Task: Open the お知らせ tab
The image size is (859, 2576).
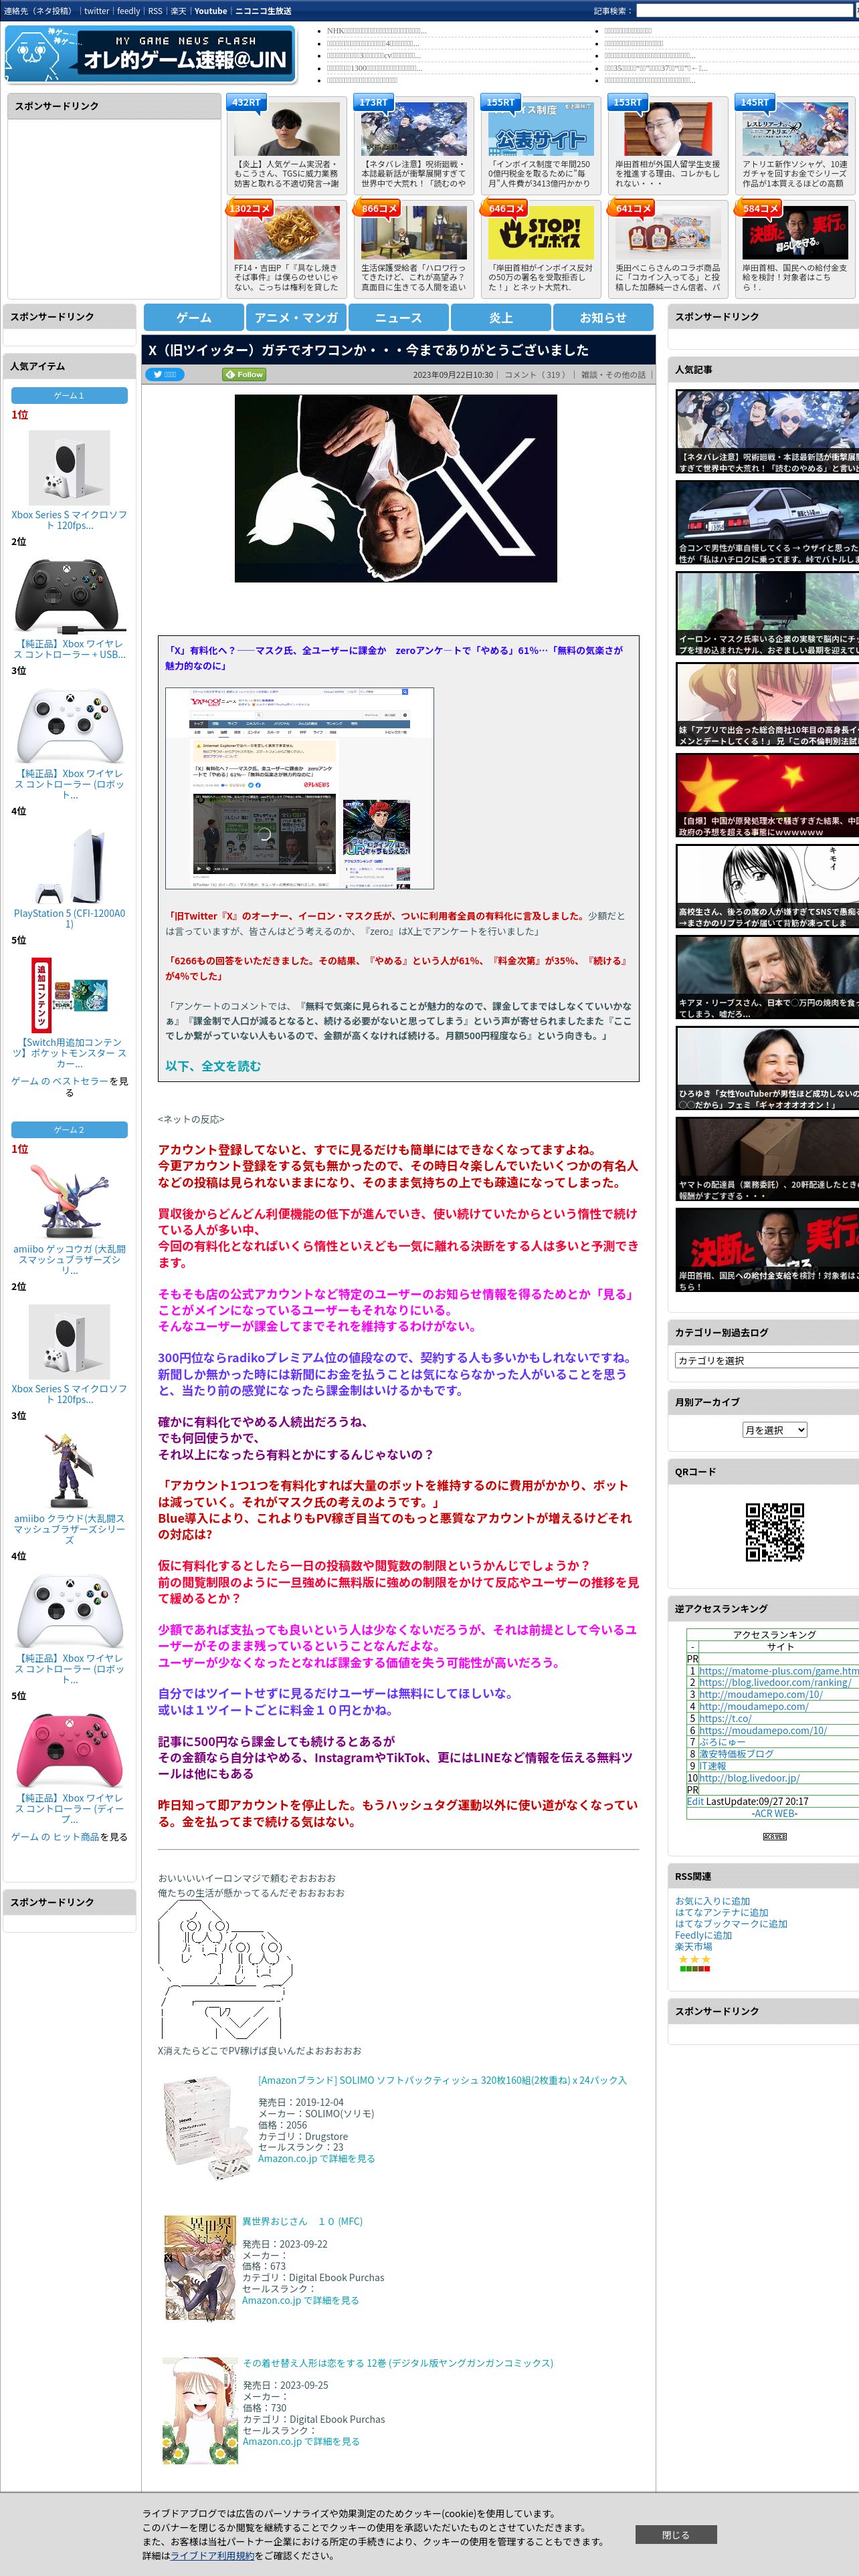Action: click(603, 317)
